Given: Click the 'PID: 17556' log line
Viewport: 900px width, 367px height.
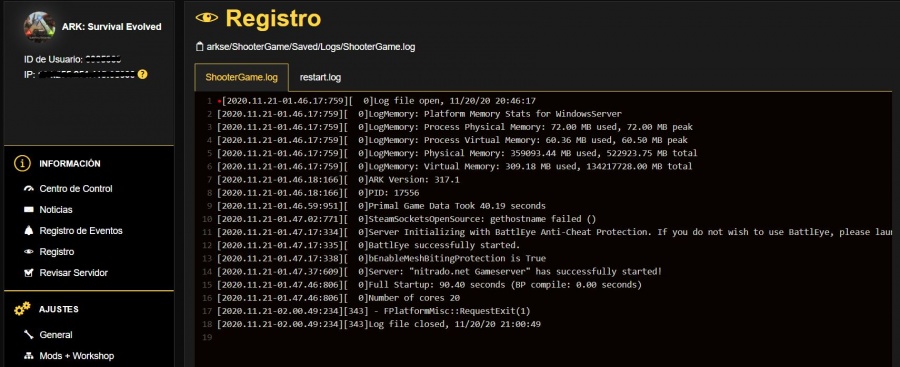Looking at the screenshot, I should tap(318, 193).
